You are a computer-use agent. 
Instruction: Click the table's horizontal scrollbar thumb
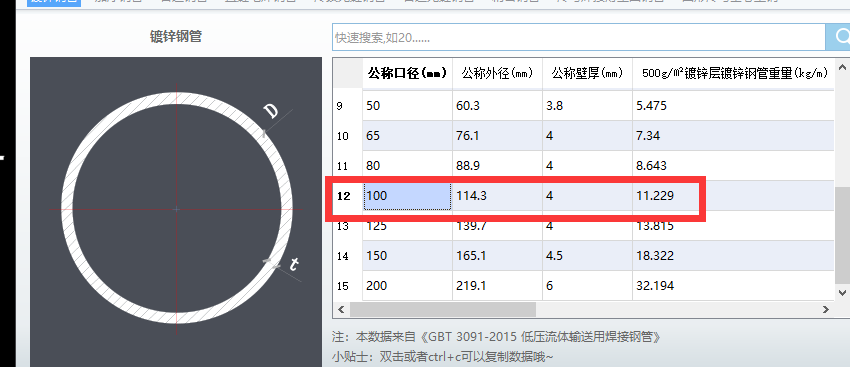[443, 310]
